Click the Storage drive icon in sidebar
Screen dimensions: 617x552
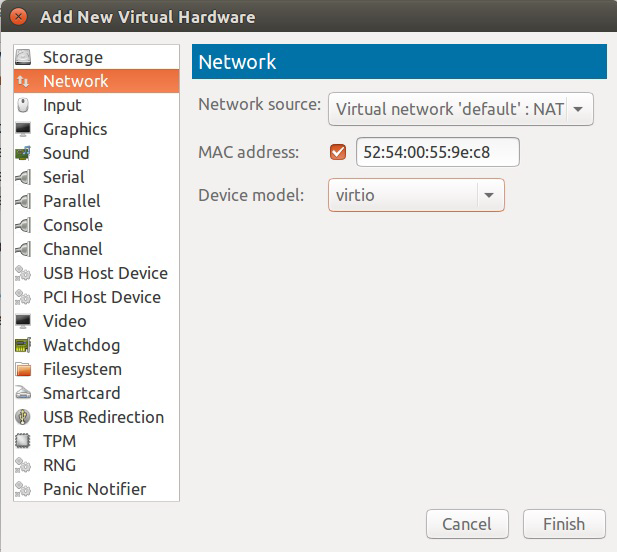coord(24,57)
